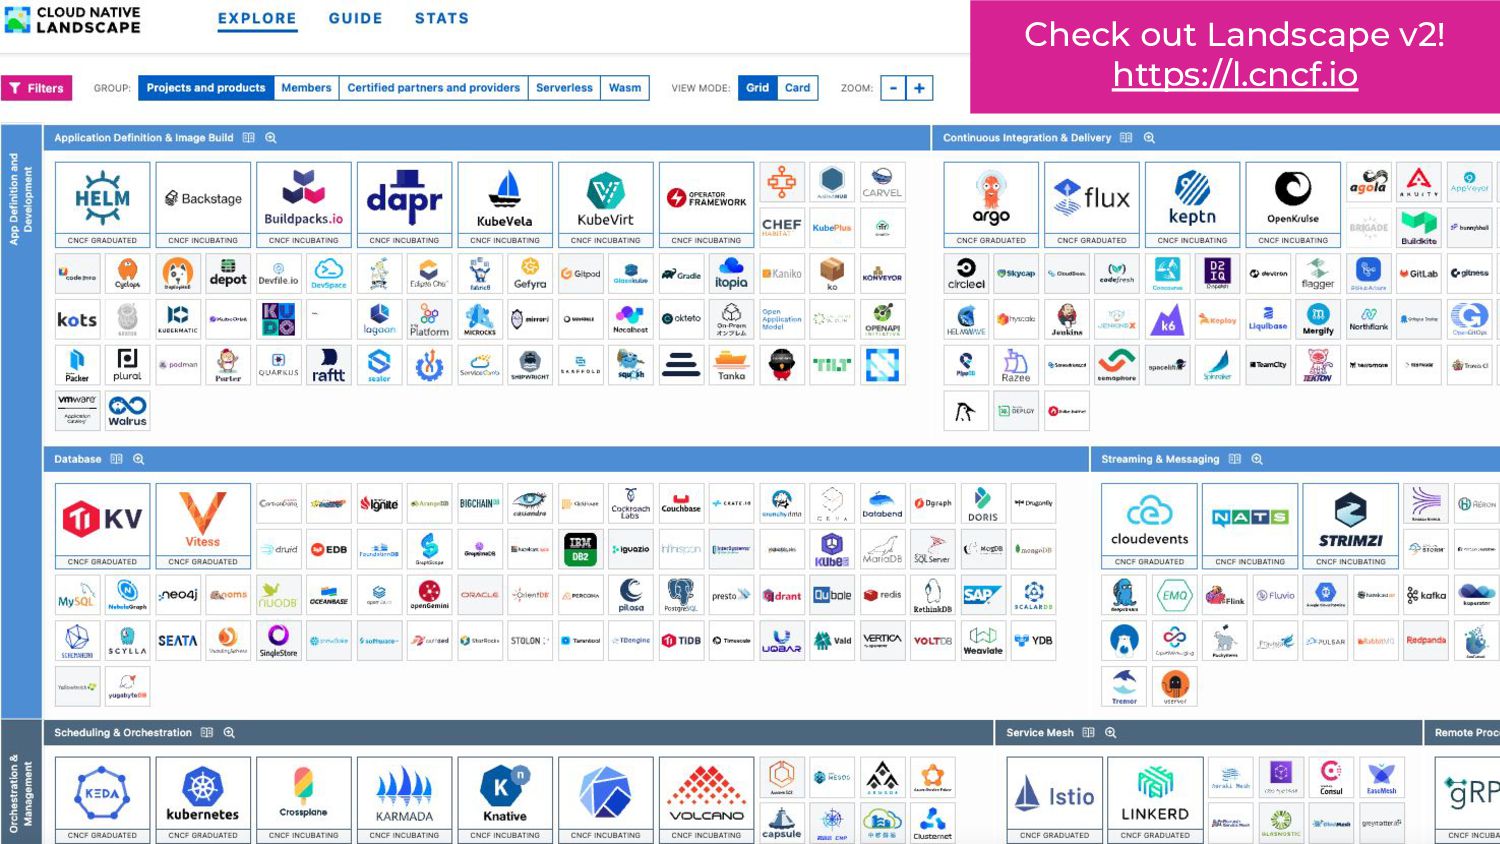Screen dimensions: 1500x844
Task: Open the Argo project card
Action: (991, 204)
